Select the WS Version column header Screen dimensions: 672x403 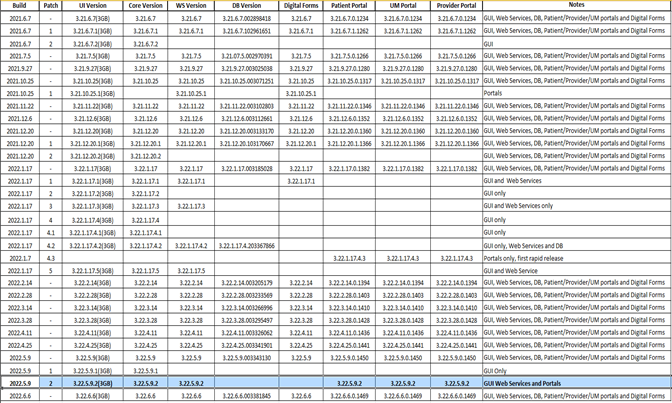[x=190, y=5]
